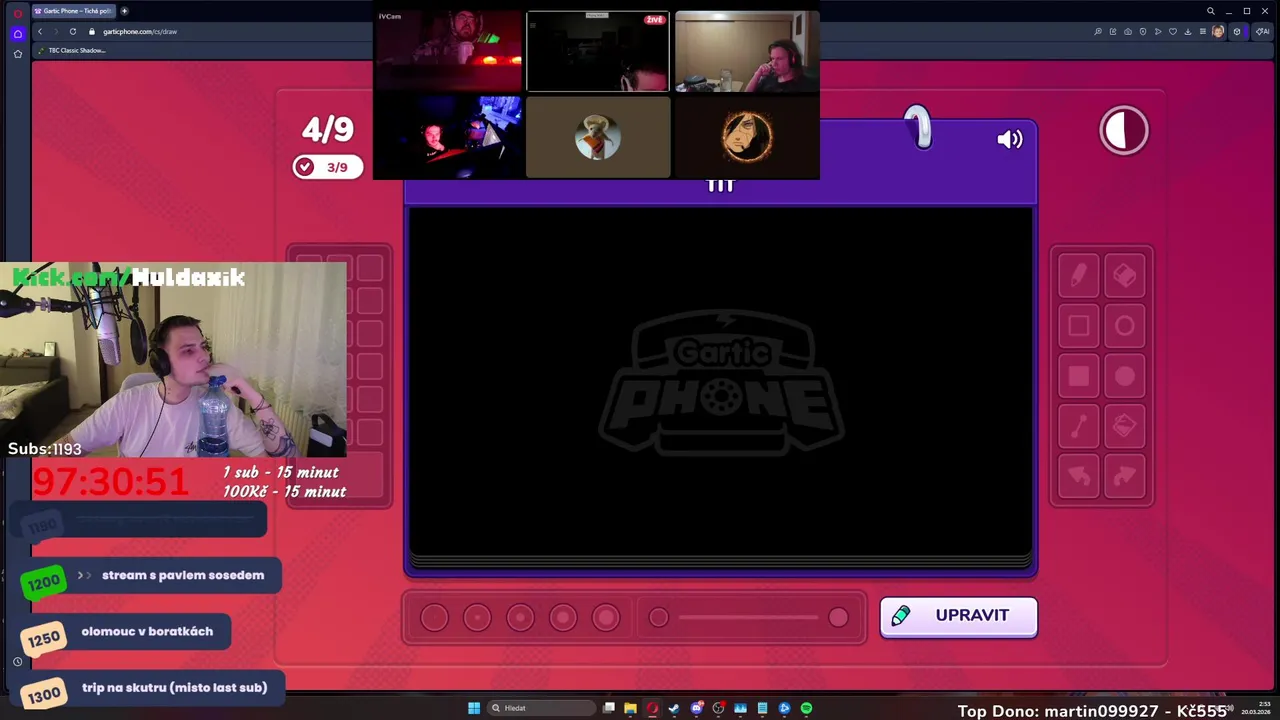The image size is (1280, 720).
Task: Open File Explorer from taskbar
Action: (x=630, y=708)
